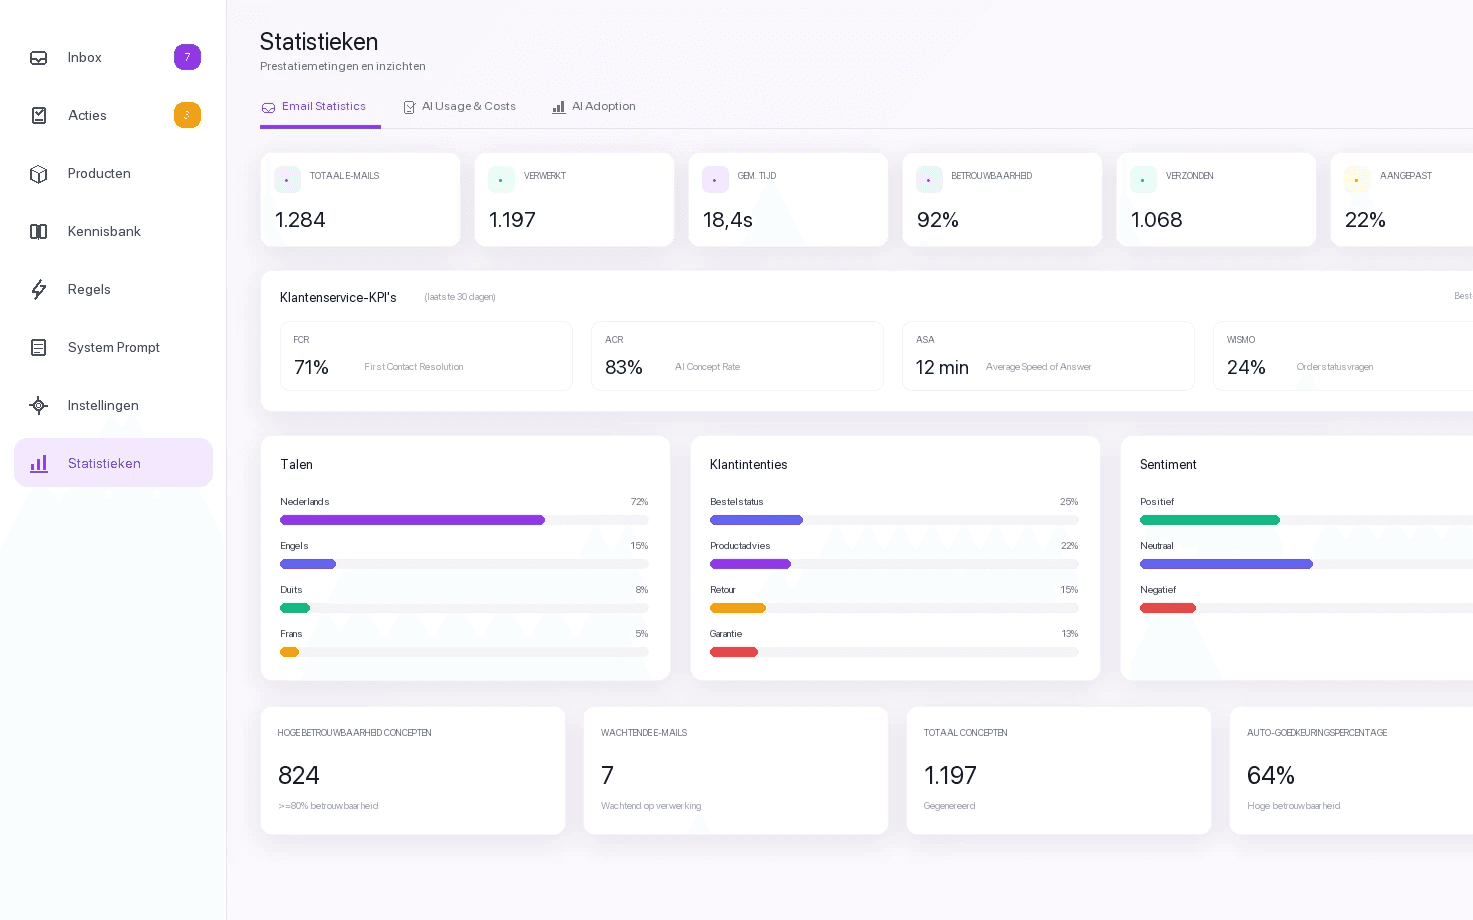Click the Nederlands language progress bar
This screenshot has width=1473, height=920.
(x=464, y=520)
